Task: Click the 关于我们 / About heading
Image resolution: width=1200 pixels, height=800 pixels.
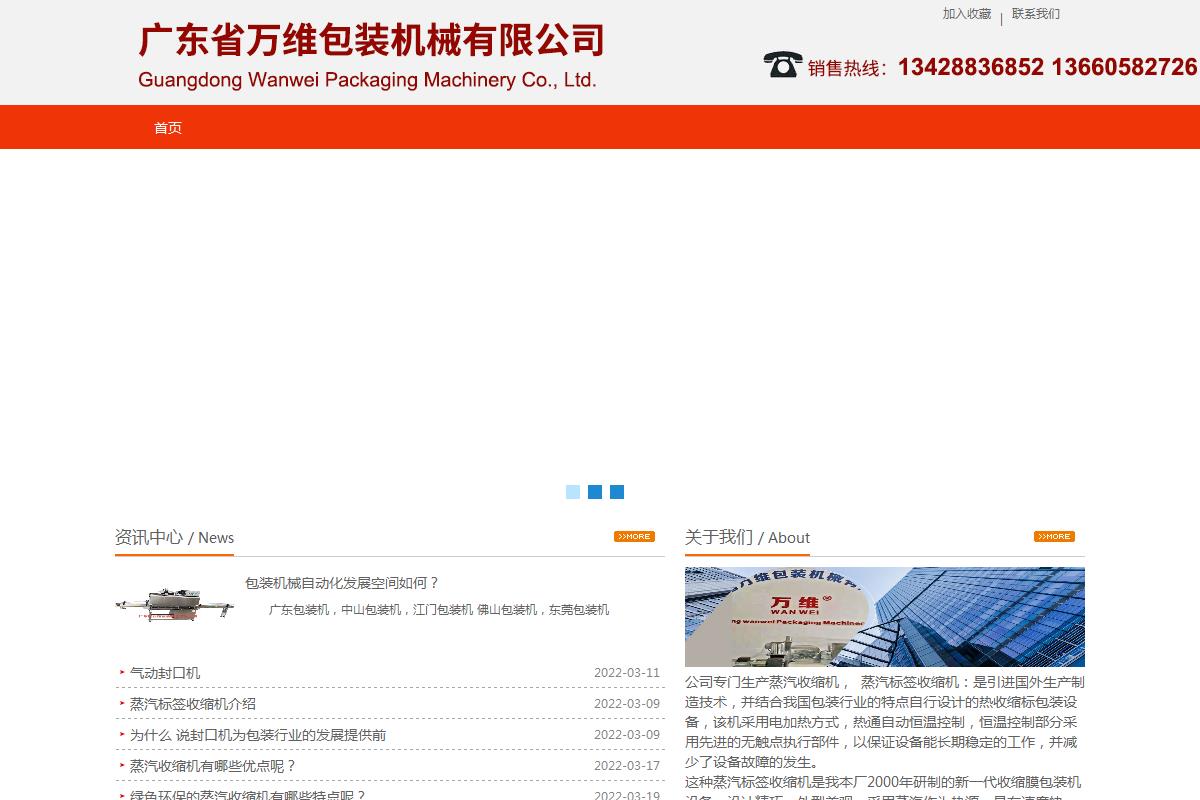Action: point(747,538)
